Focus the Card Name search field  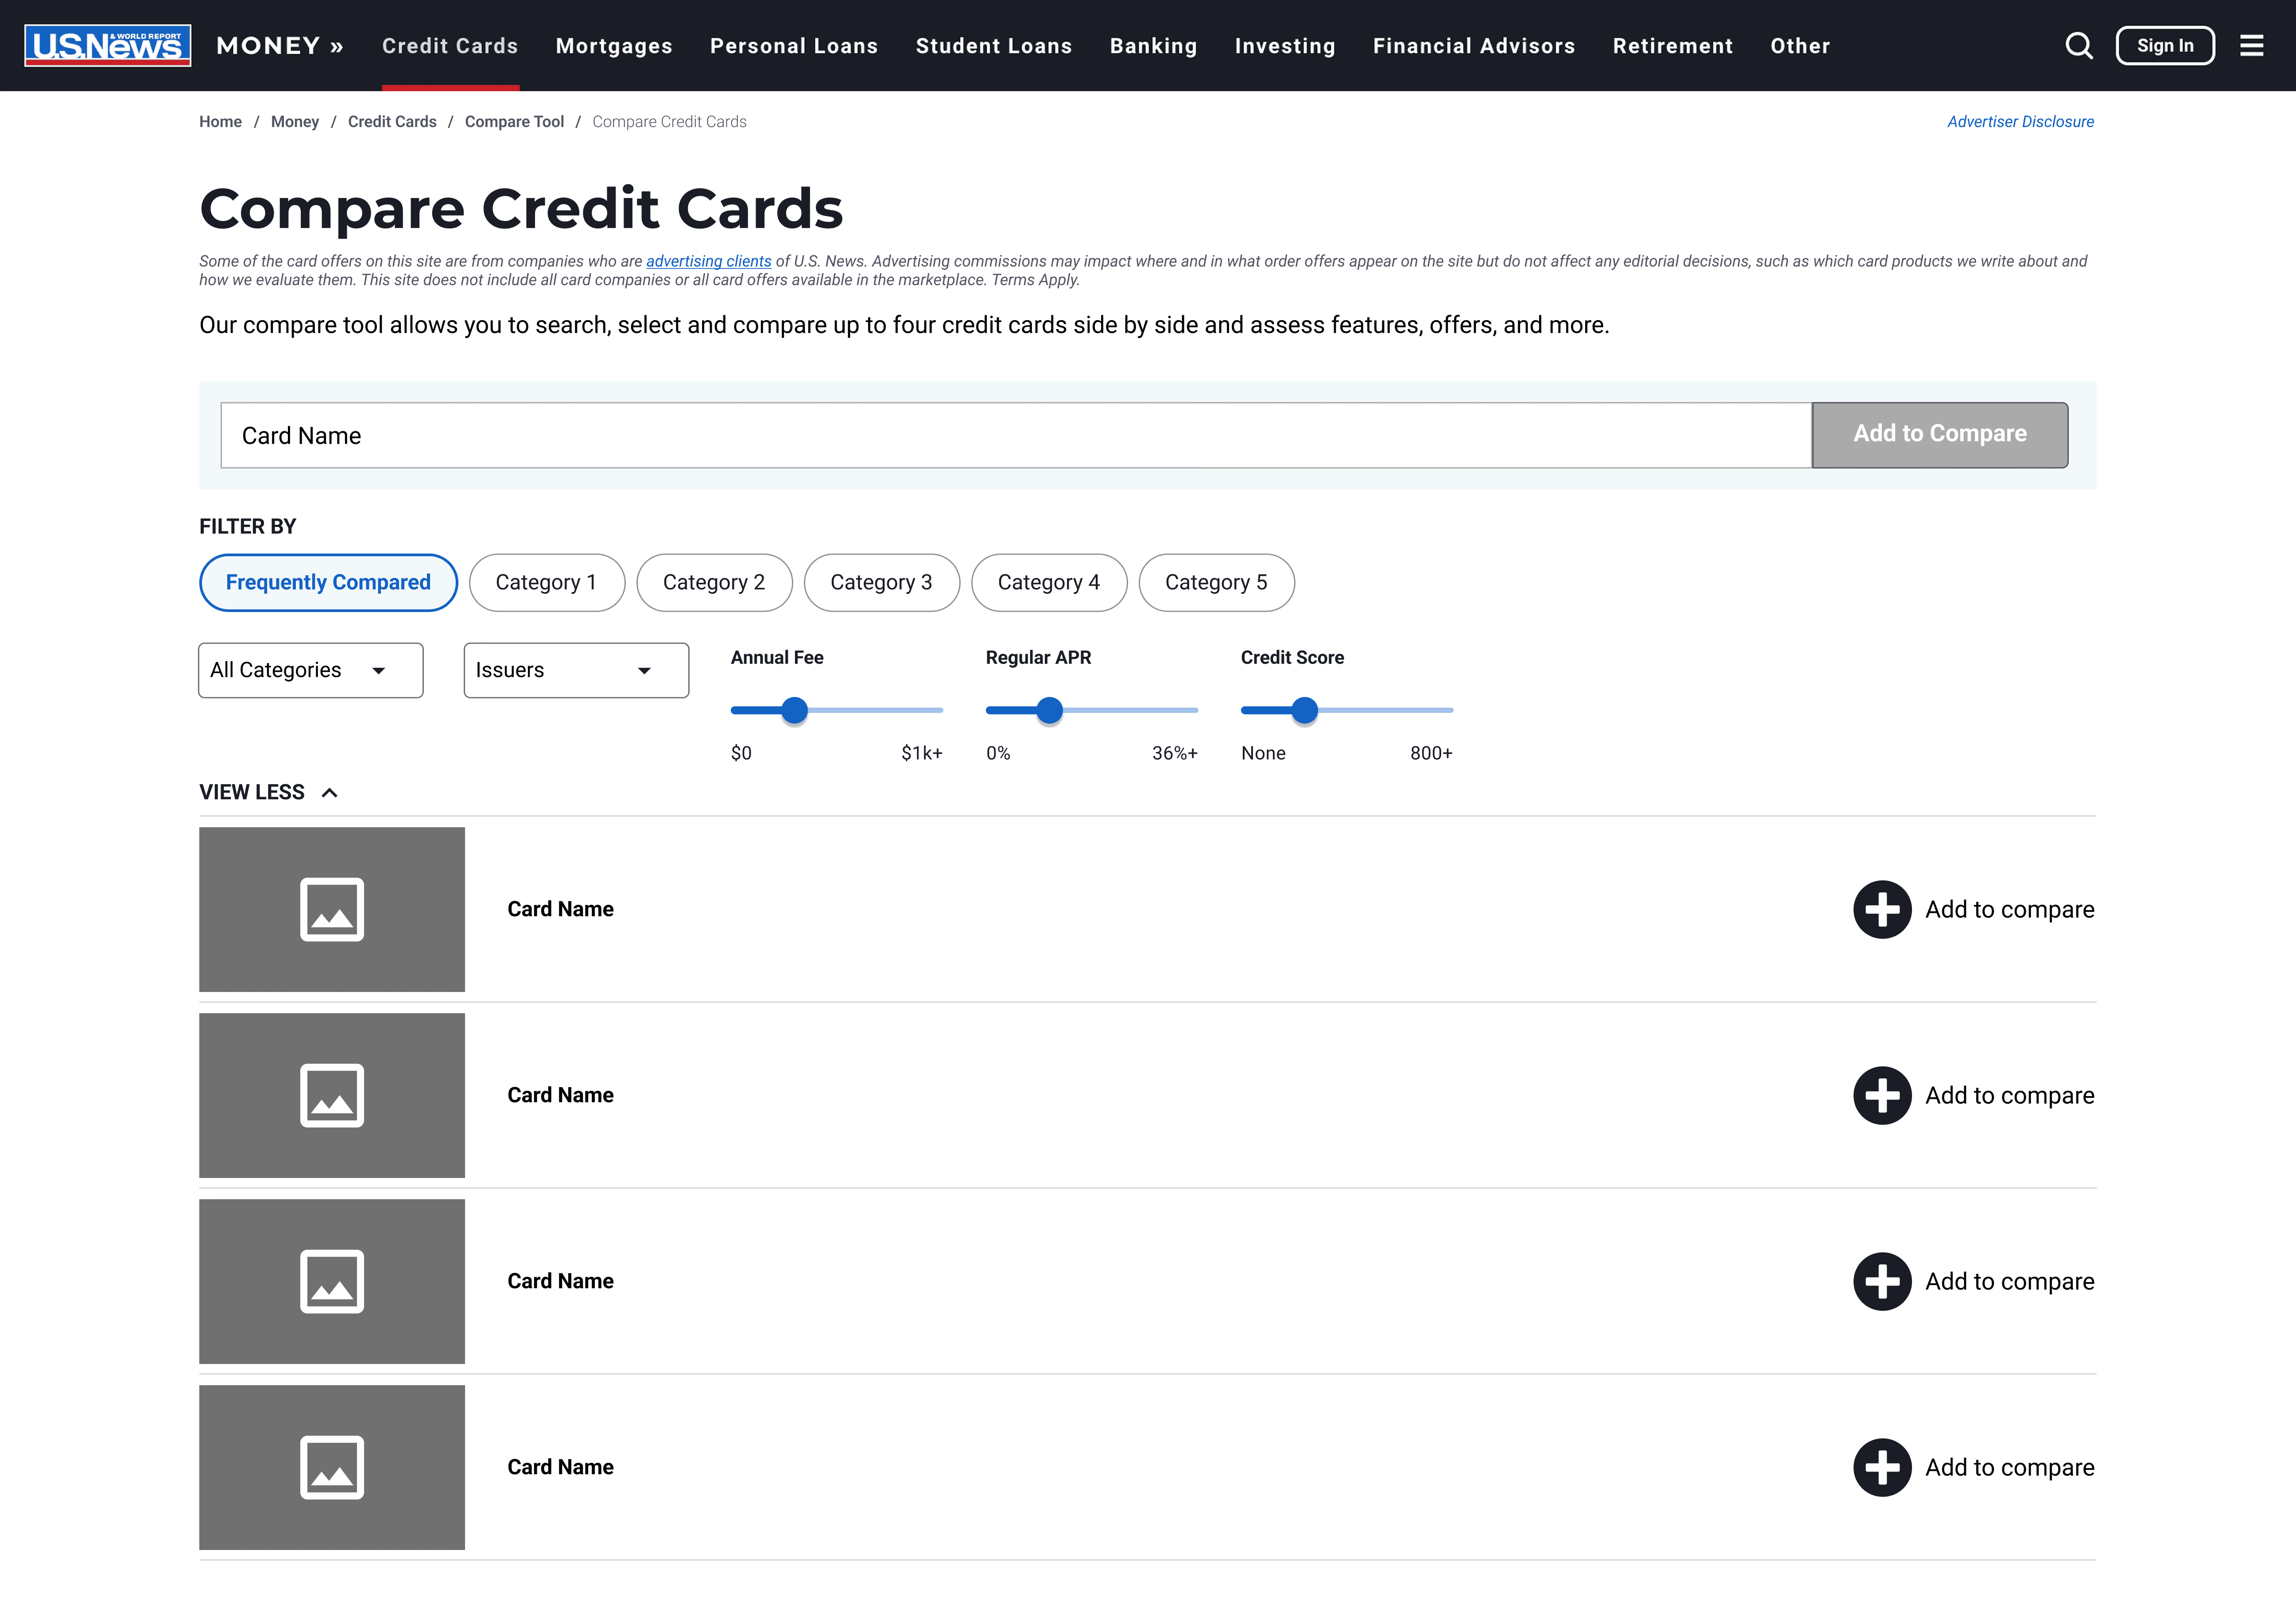pos(1015,435)
